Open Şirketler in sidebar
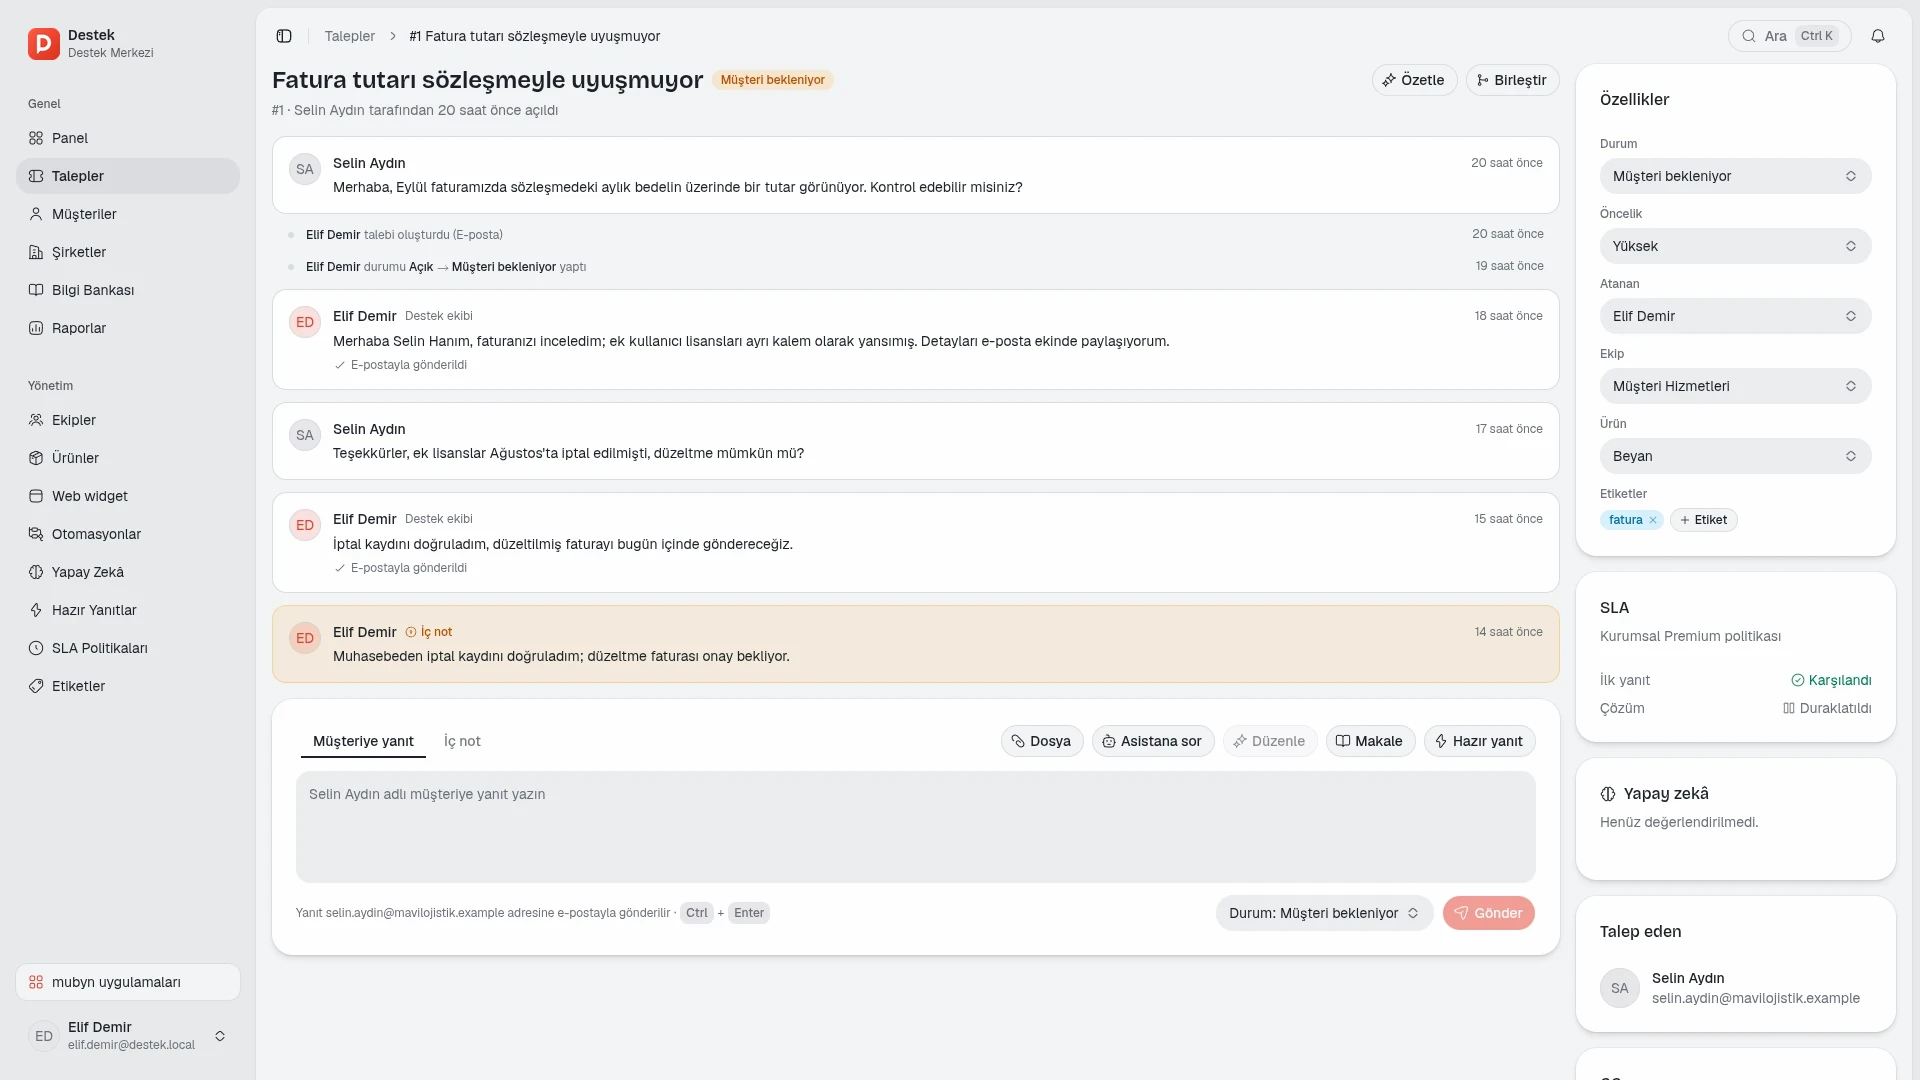 (128, 252)
